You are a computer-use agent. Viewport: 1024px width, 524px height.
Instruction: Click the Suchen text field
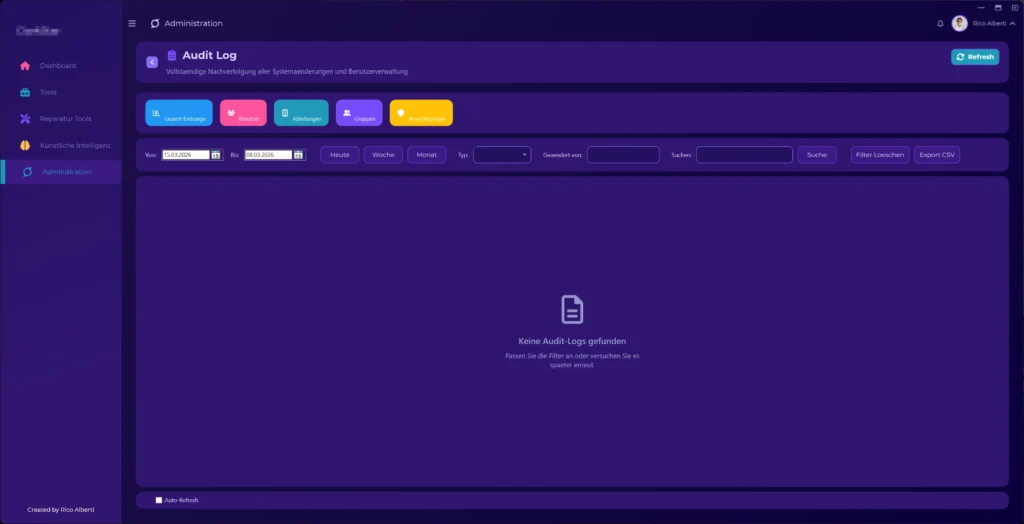[744, 155]
